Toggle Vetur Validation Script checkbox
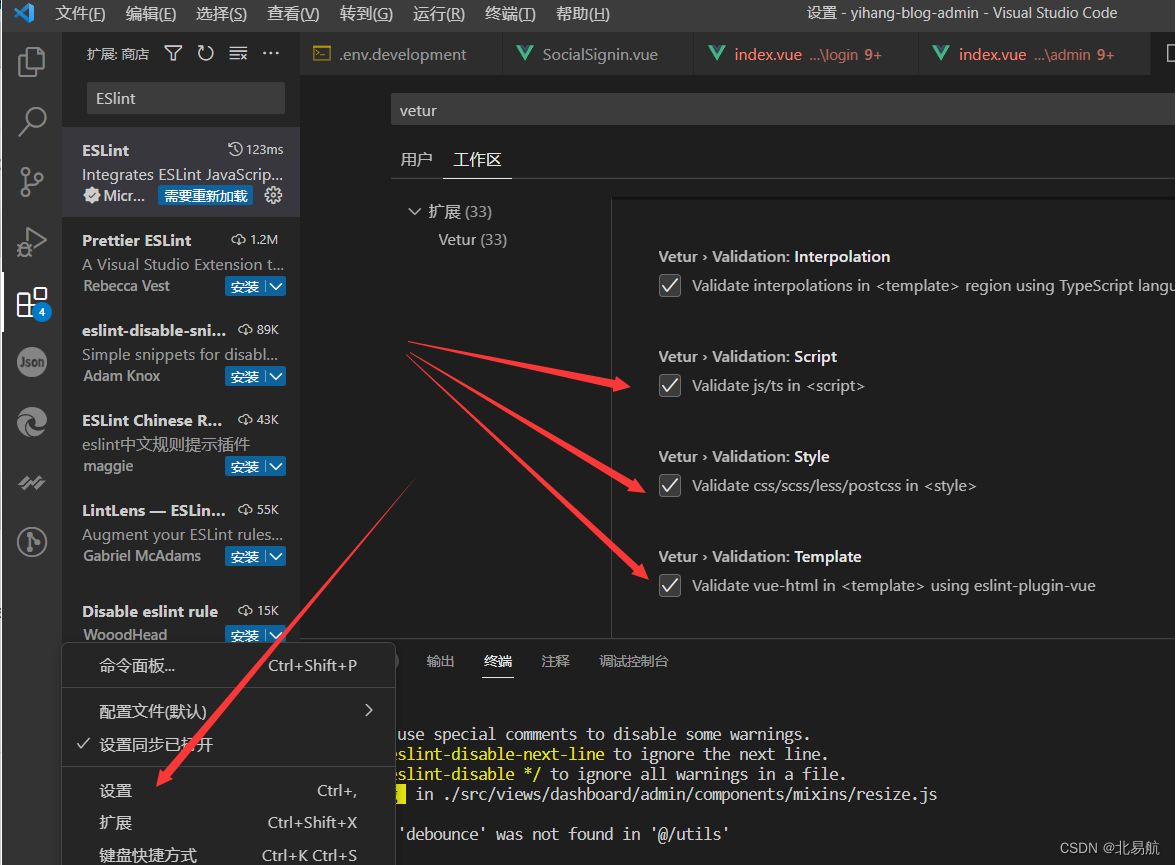 [x=670, y=386]
